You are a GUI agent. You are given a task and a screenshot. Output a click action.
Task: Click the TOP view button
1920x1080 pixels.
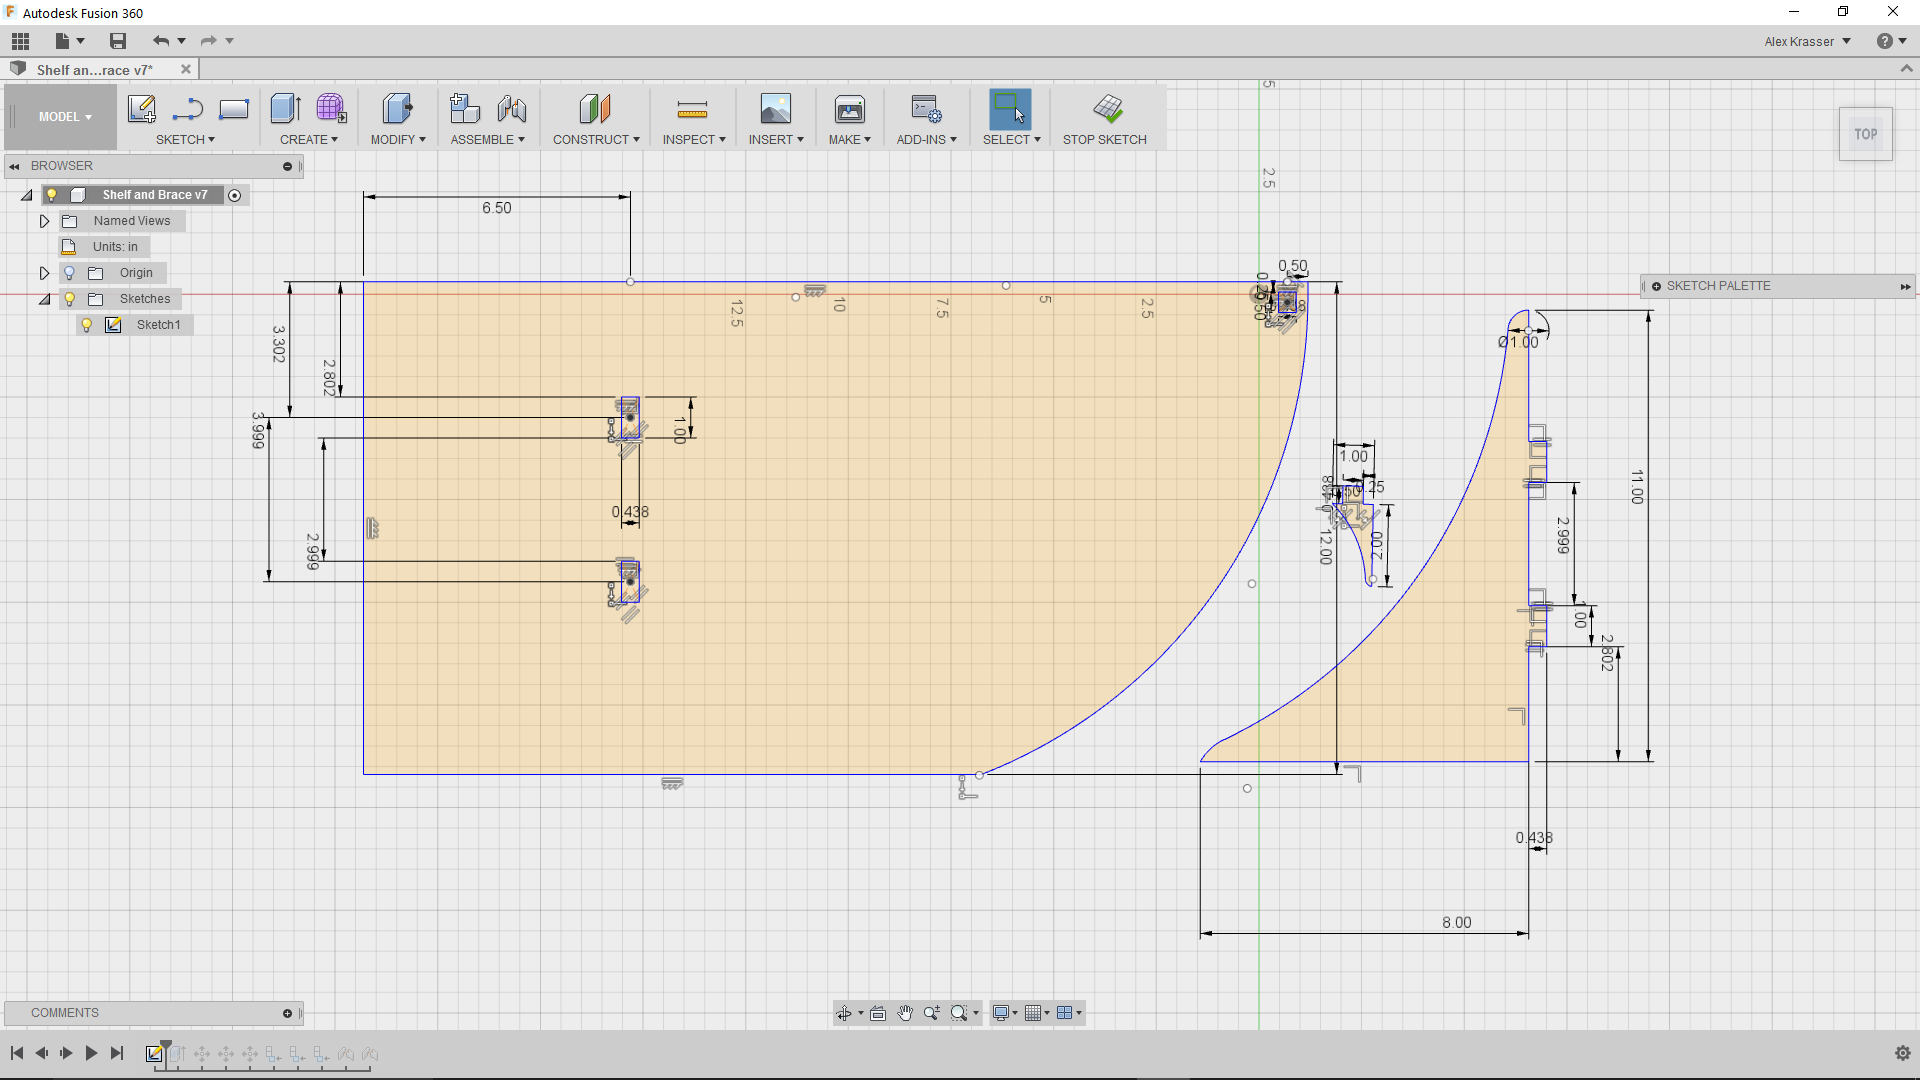click(1865, 133)
